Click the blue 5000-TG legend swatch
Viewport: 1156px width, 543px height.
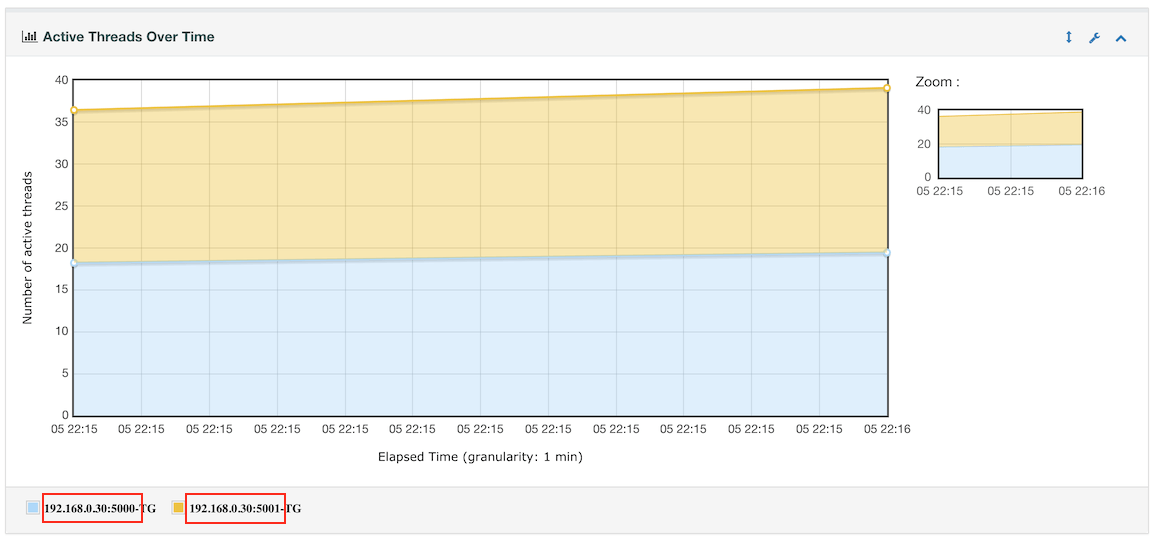tap(33, 508)
